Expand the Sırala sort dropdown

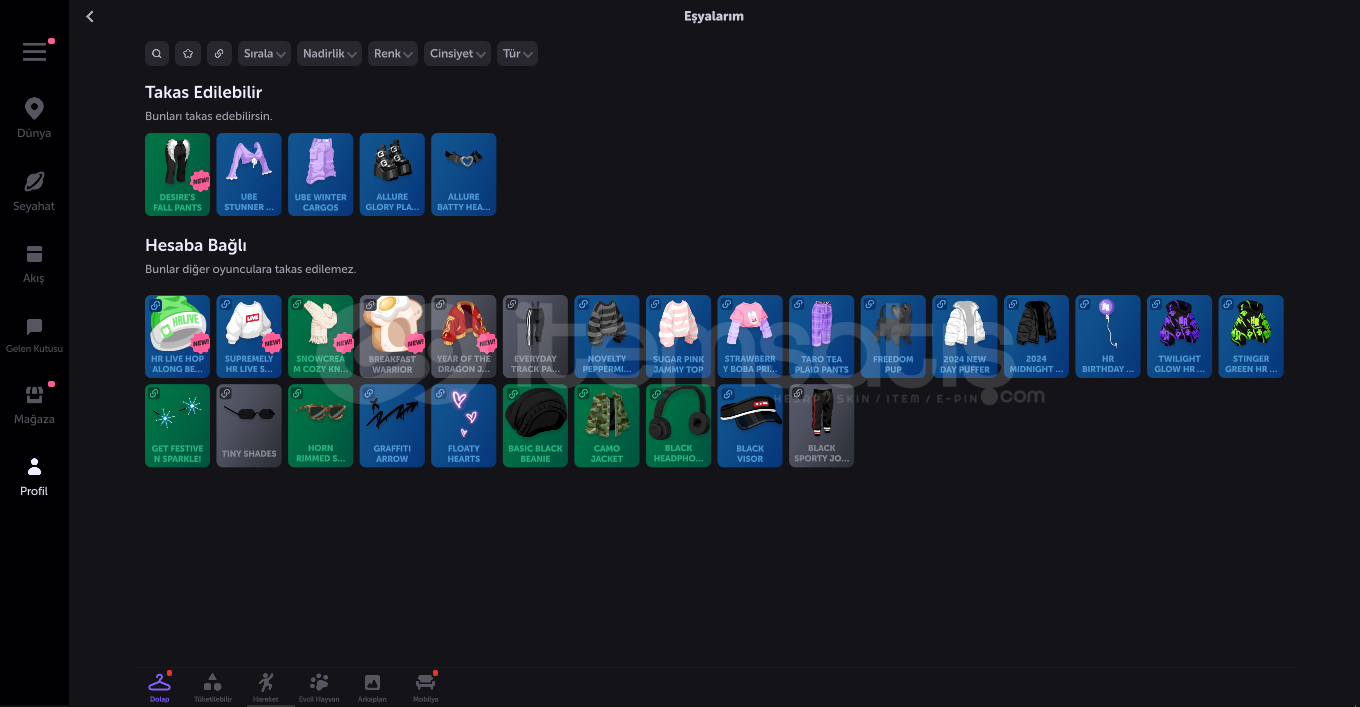[x=264, y=54]
